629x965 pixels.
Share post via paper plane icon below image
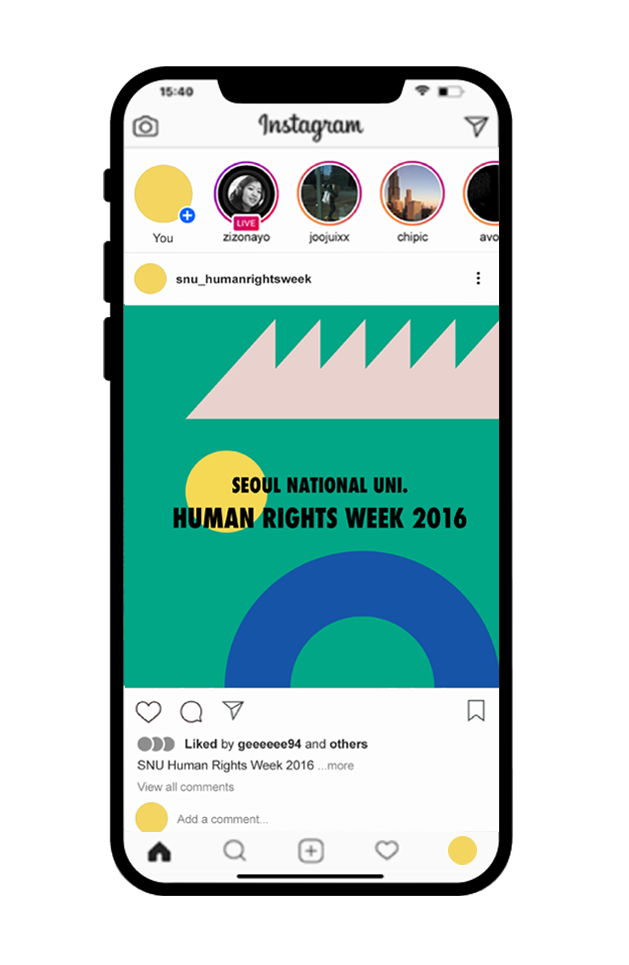click(233, 710)
